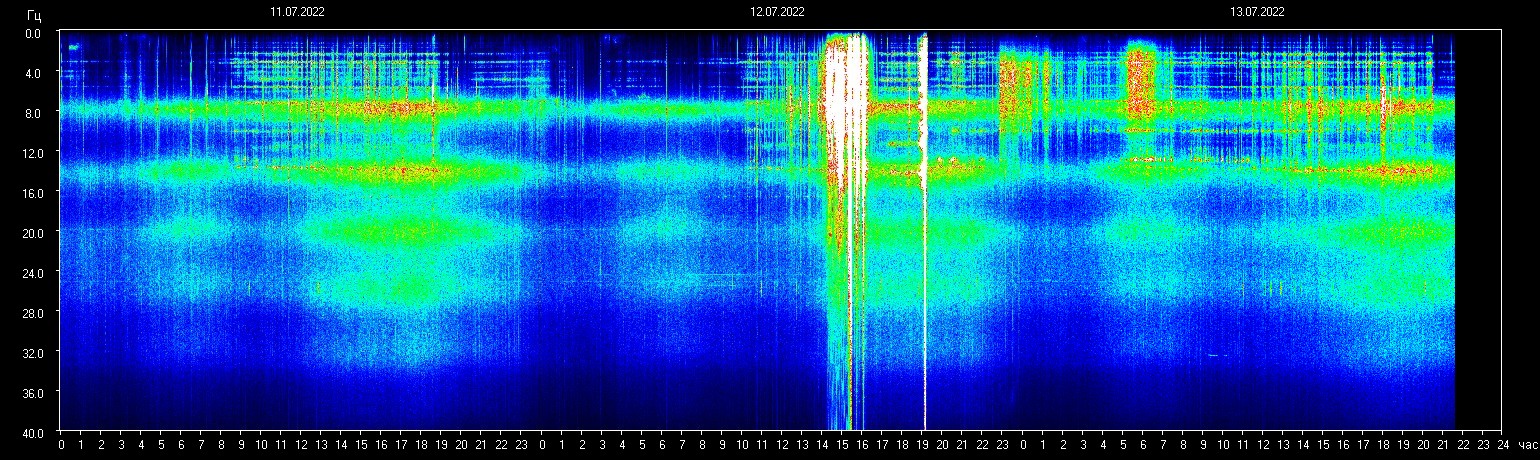Viewport: 1540px width, 460px height.
Task: Select the 8.0 frequency axis tick label
Action: (32, 113)
